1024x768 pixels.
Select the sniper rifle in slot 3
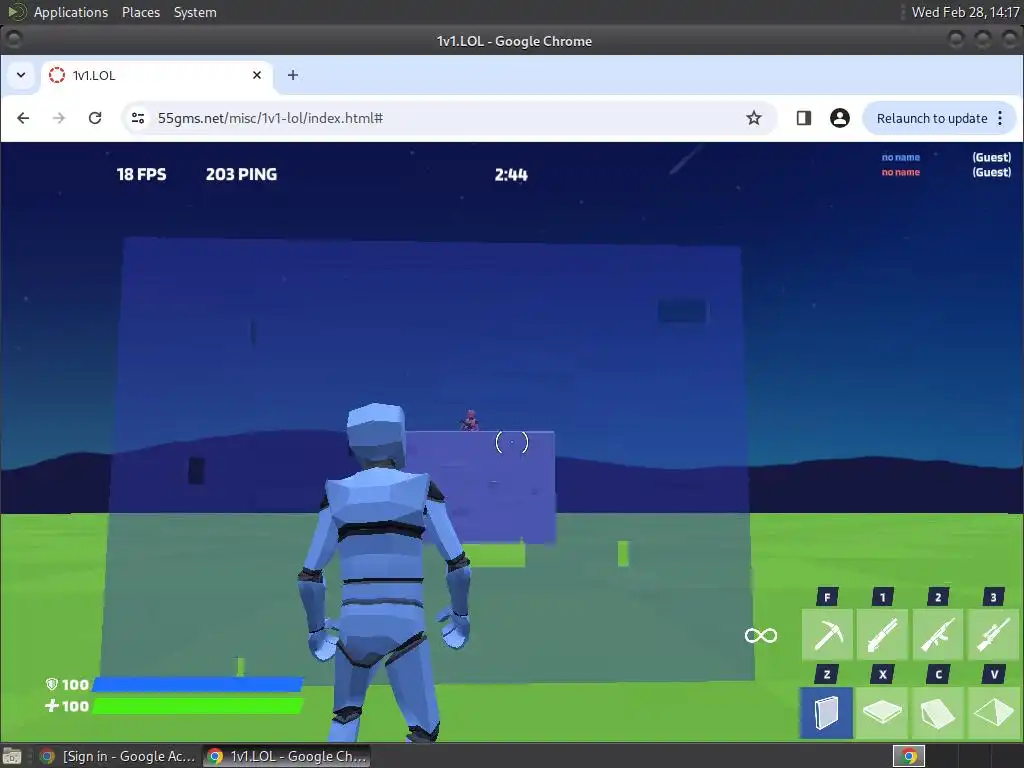tap(993, 634)
